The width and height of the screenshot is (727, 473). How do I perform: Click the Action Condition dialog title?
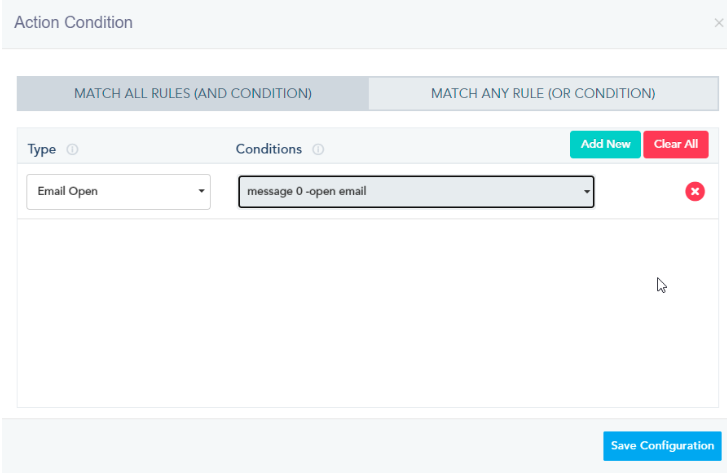73,22
